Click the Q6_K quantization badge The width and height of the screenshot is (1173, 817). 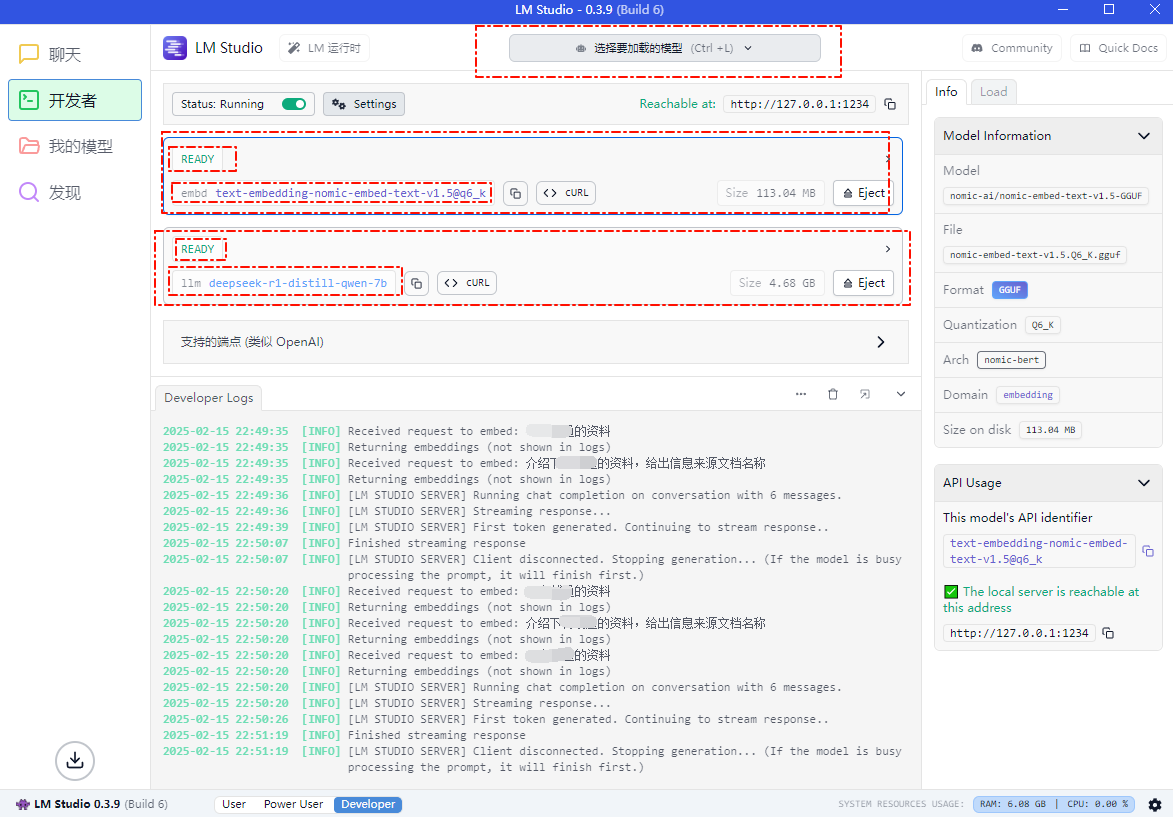[1043, 325]
